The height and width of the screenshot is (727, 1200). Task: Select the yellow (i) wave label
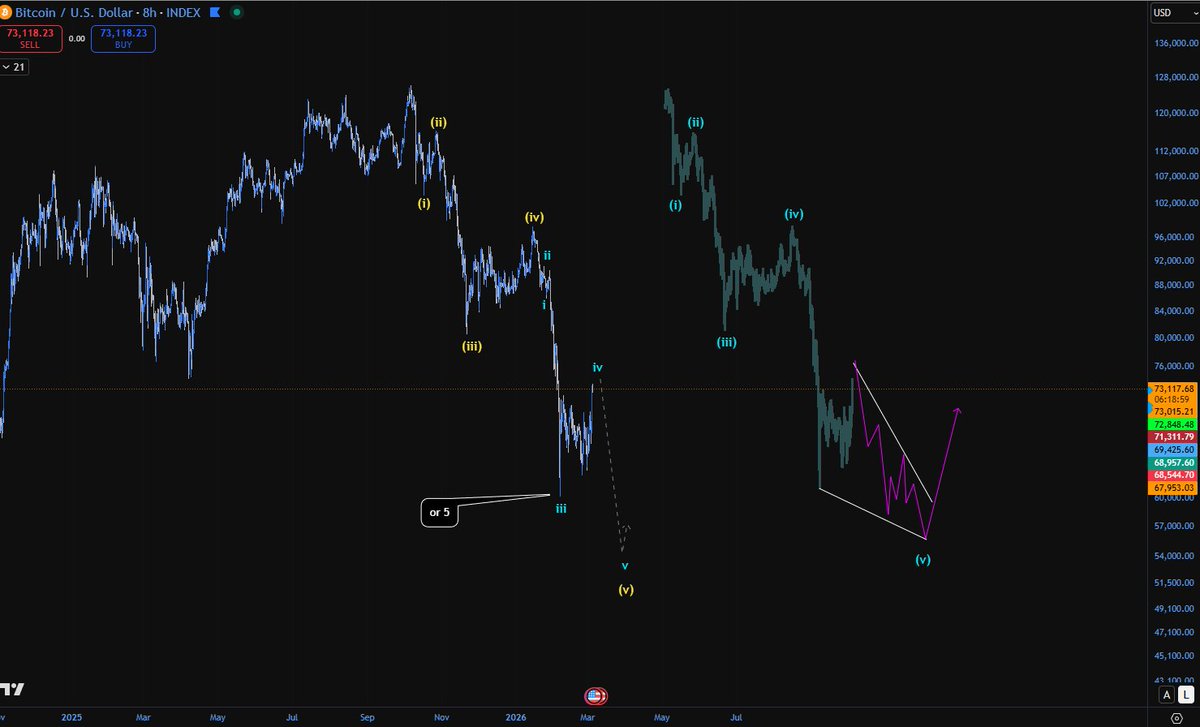(424, 202)
